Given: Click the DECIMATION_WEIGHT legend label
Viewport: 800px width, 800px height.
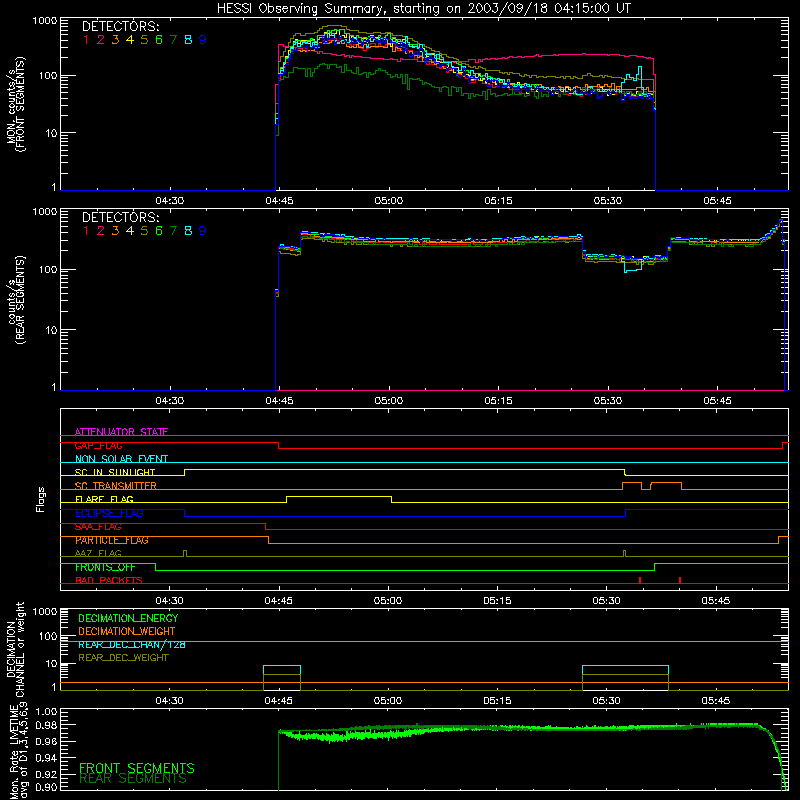Looking at the screenshot, I should (127, 631).
